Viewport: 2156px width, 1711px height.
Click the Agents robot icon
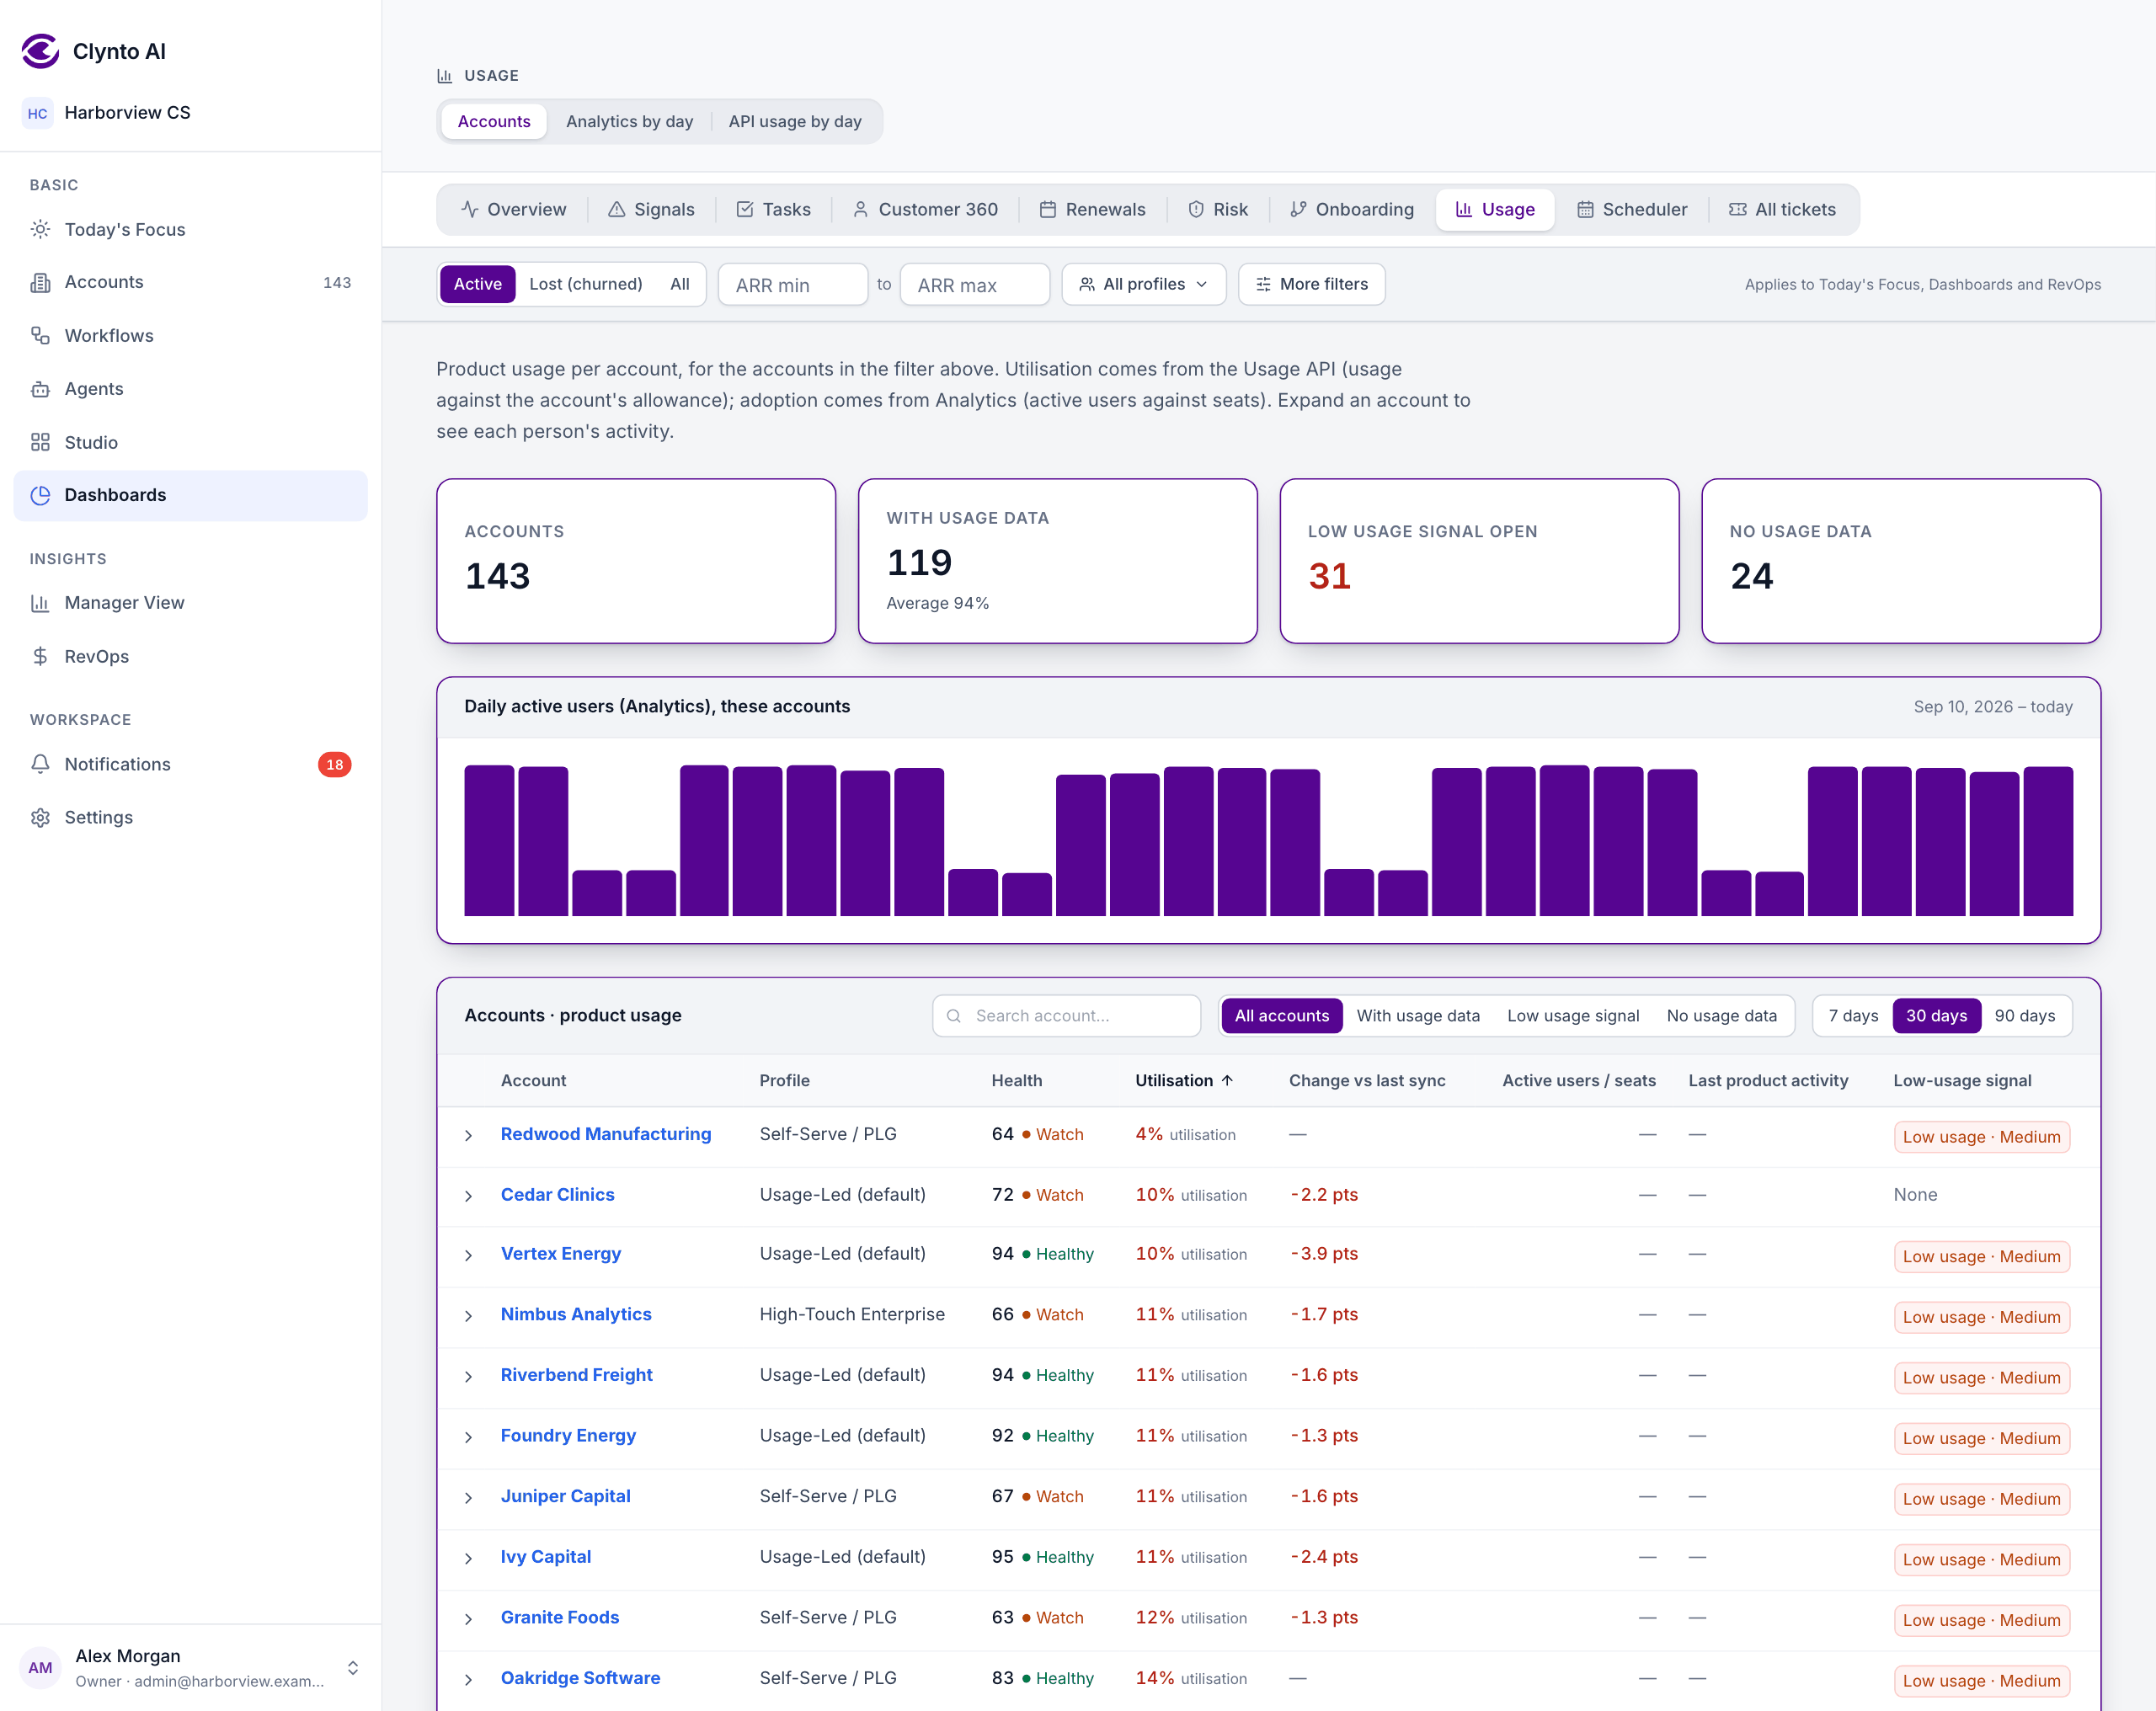[x=40, y=389]
